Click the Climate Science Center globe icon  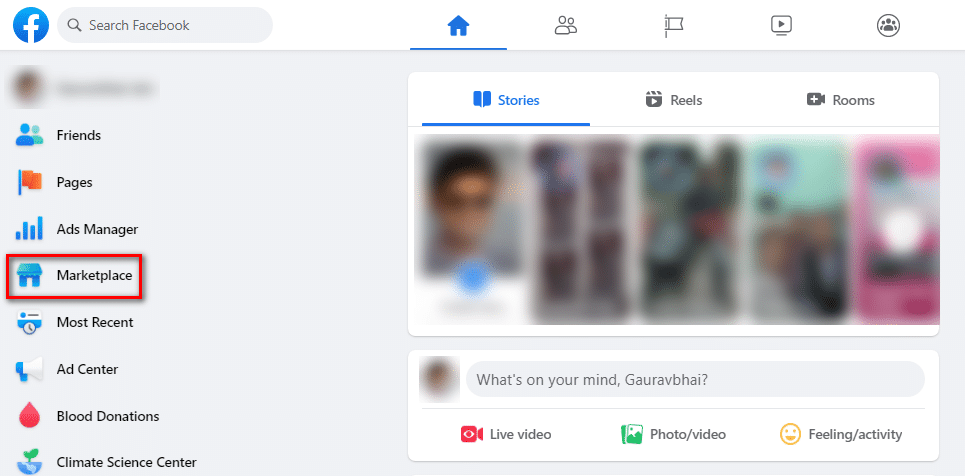click(29, 462)
